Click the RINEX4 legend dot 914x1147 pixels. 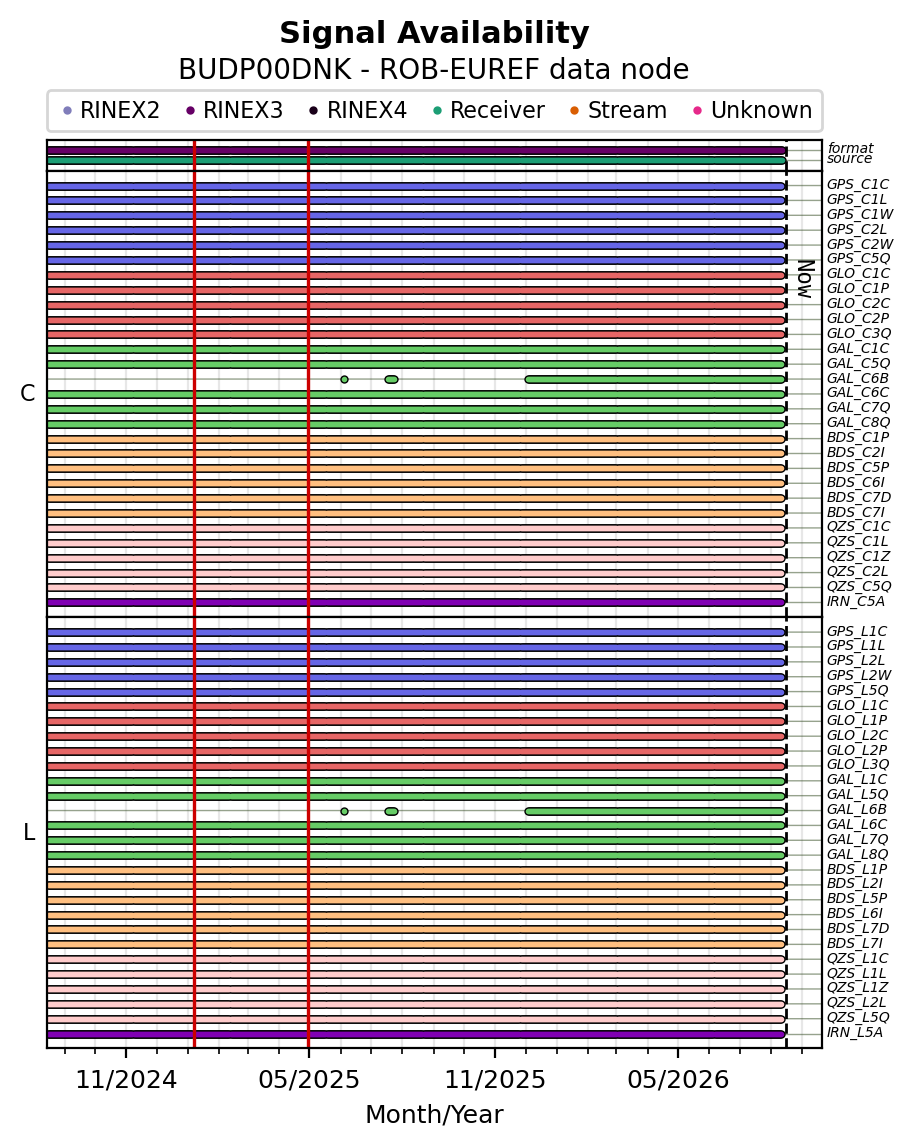314,111
